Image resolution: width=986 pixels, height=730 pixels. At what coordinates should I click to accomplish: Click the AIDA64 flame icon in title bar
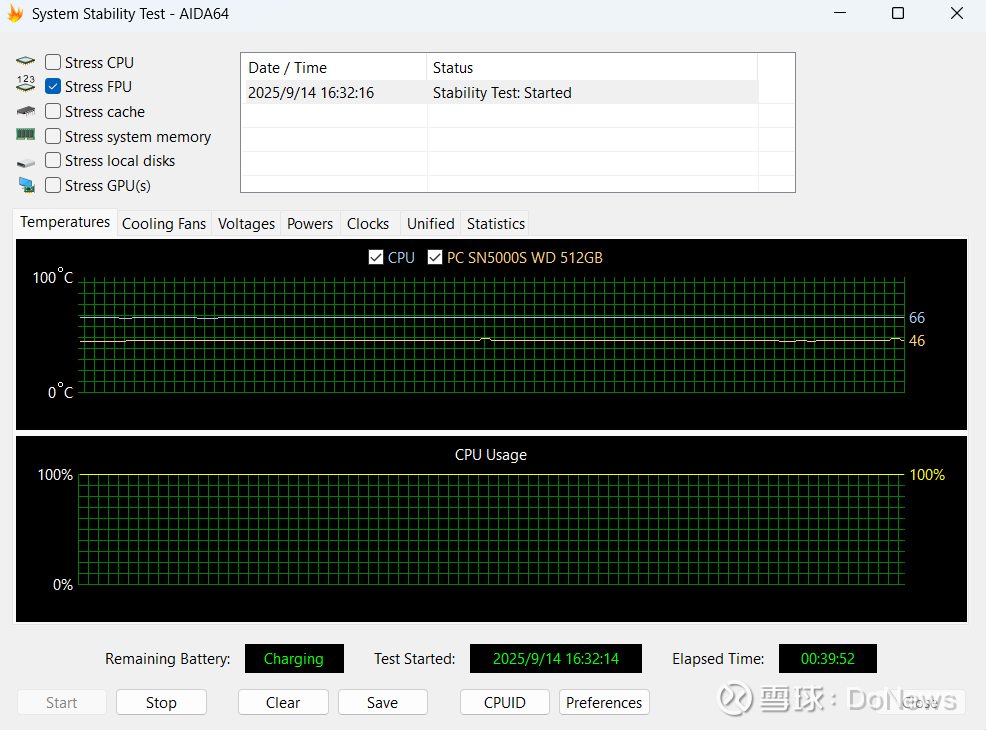[16, 14]
